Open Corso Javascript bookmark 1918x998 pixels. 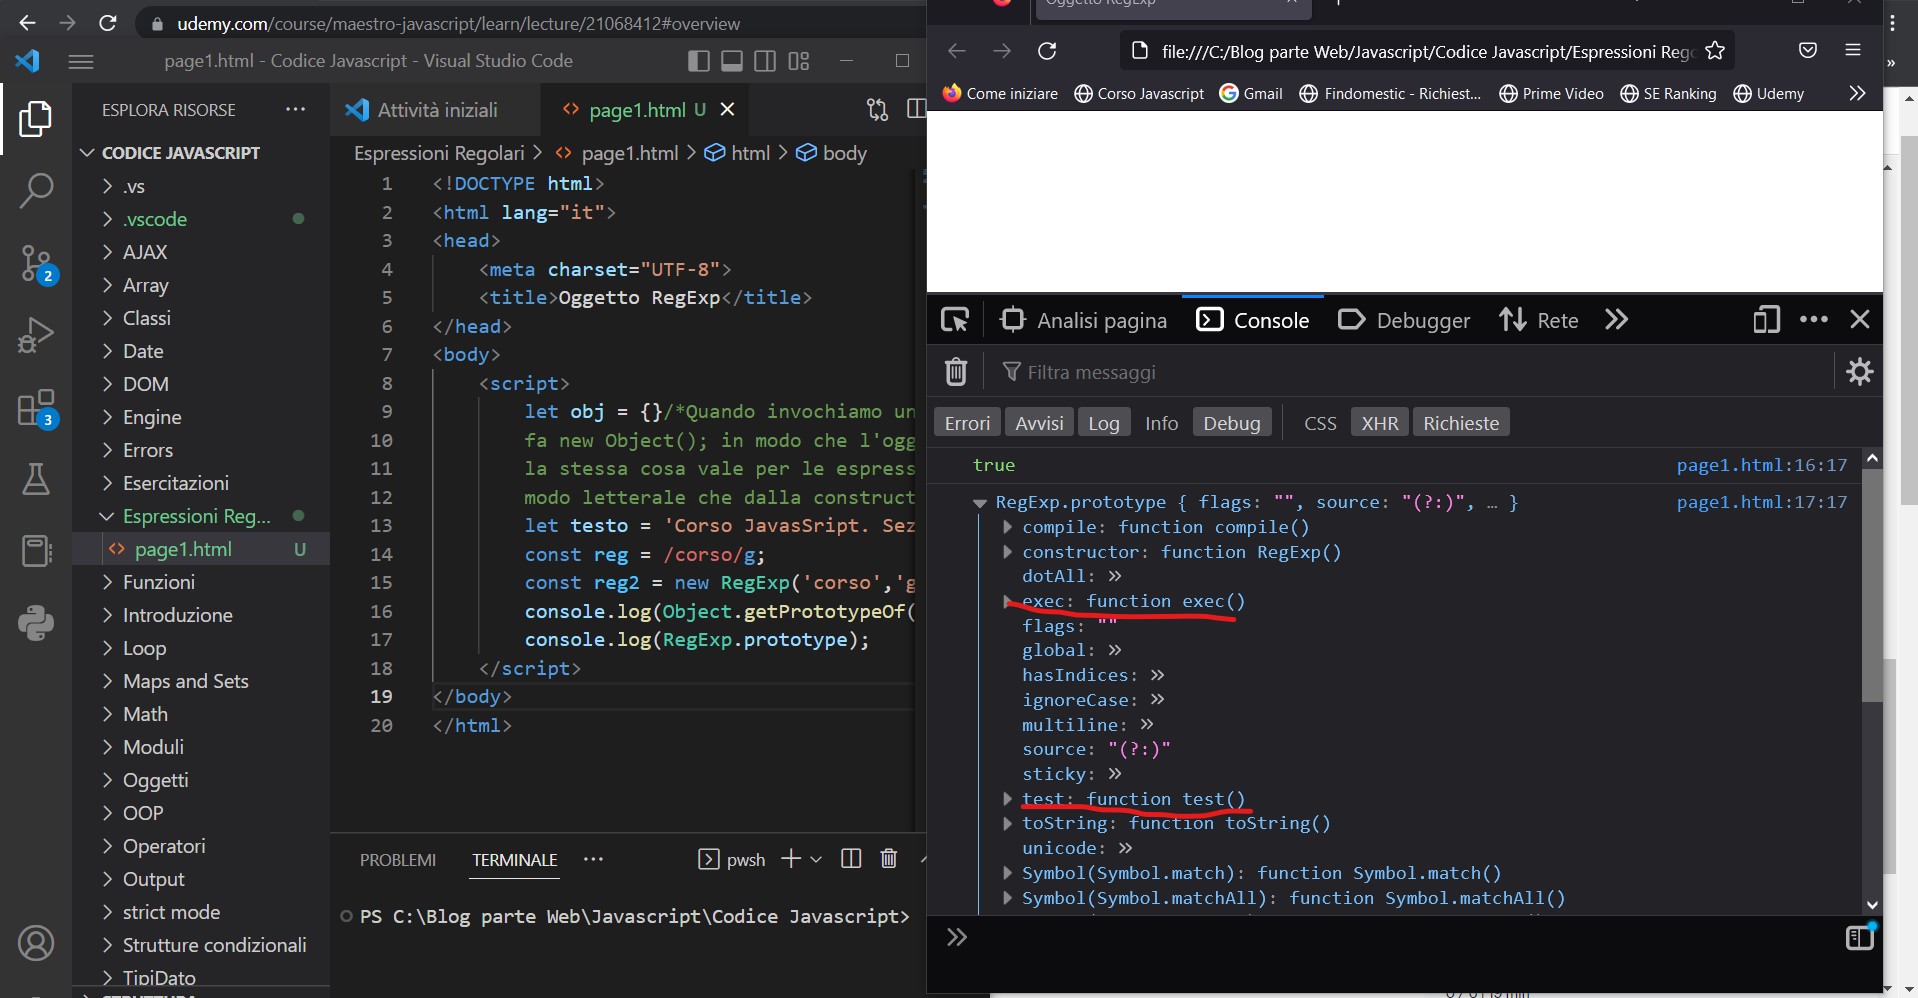[x=1139, y=93]
